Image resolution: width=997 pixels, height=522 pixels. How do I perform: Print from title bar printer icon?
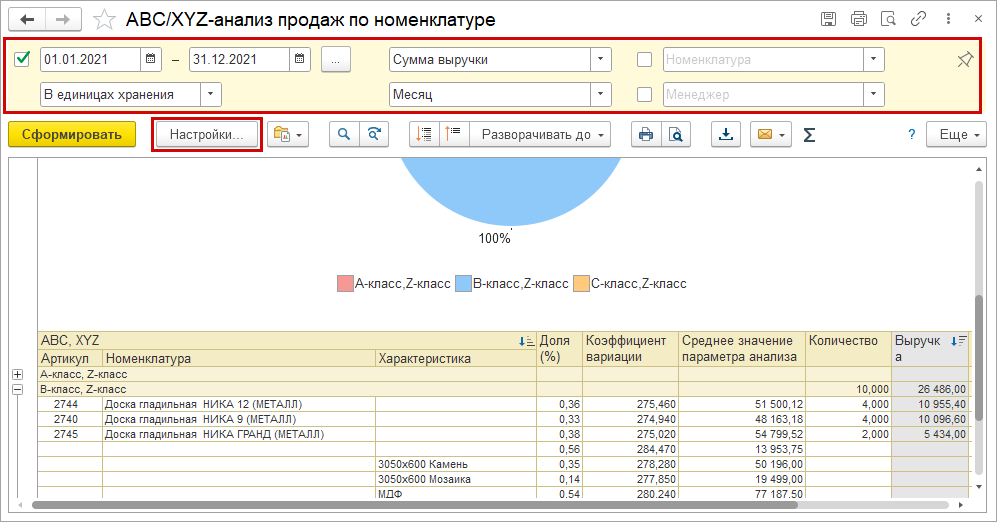tap(858, 19)
